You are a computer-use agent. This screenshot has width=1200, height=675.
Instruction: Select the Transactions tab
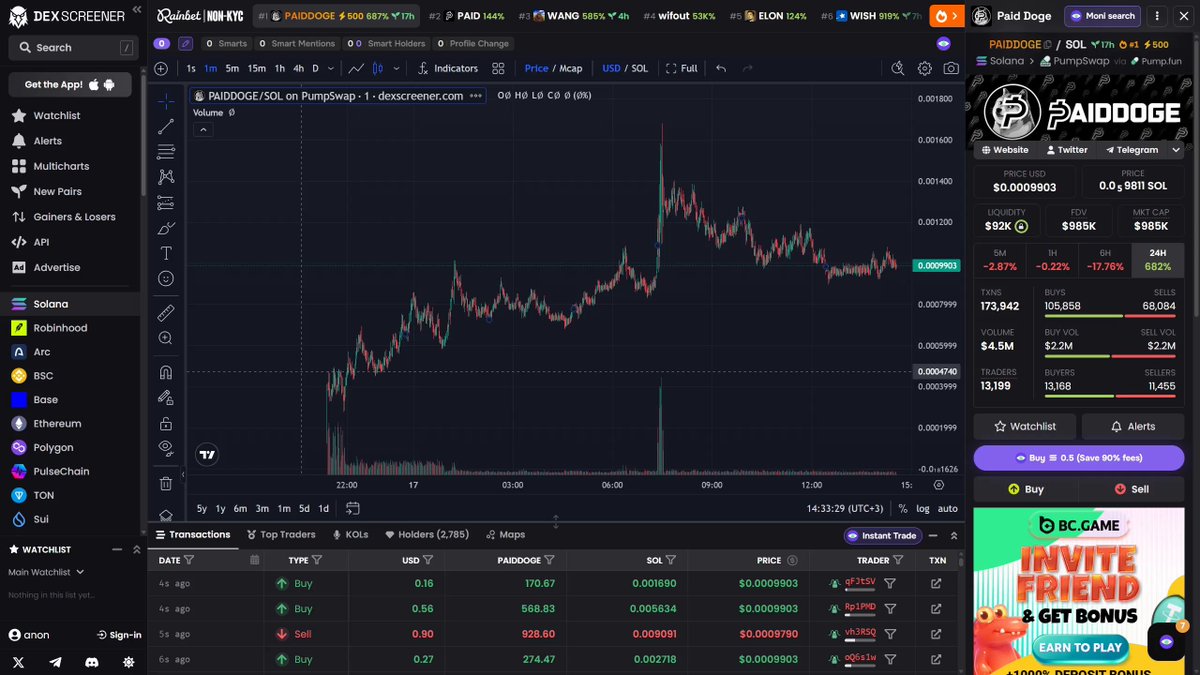(x=192, y=535)
